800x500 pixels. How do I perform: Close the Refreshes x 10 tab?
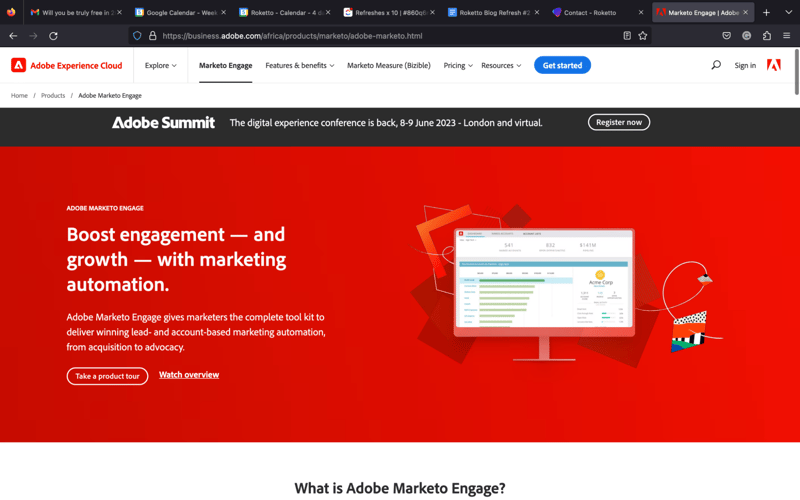(x=433, y=12)
